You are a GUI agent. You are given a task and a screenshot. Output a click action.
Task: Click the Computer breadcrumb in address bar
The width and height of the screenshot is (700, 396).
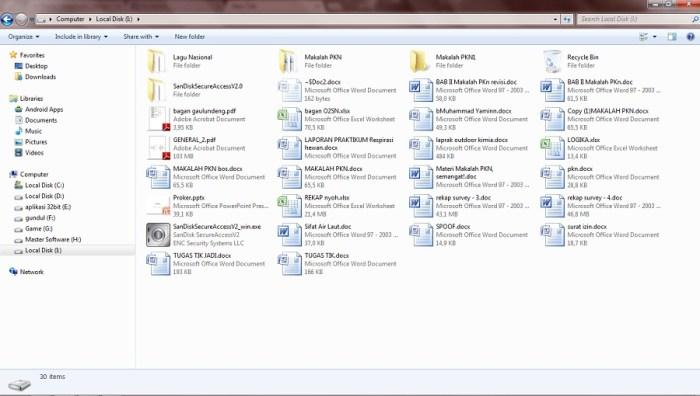[x=70, y=19]
